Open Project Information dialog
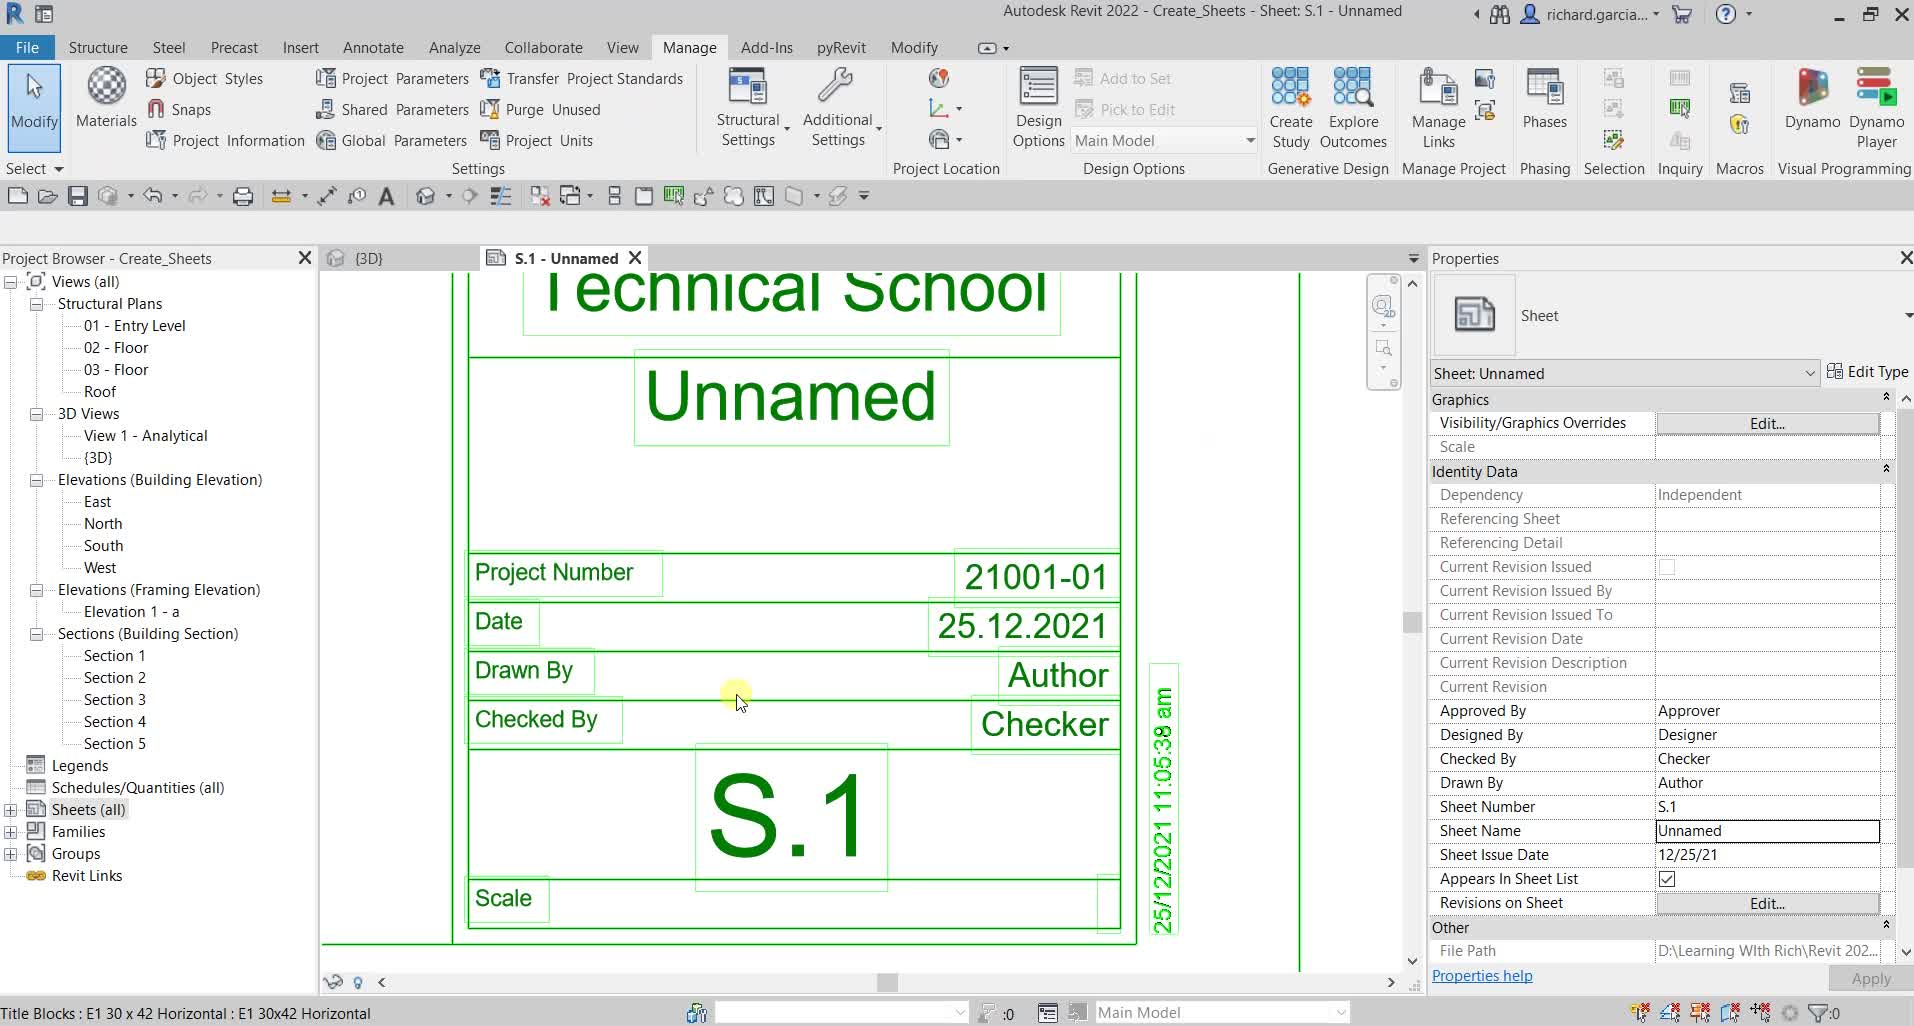The height and width of the screenshot is (1026, 1914). pos(225,140)
